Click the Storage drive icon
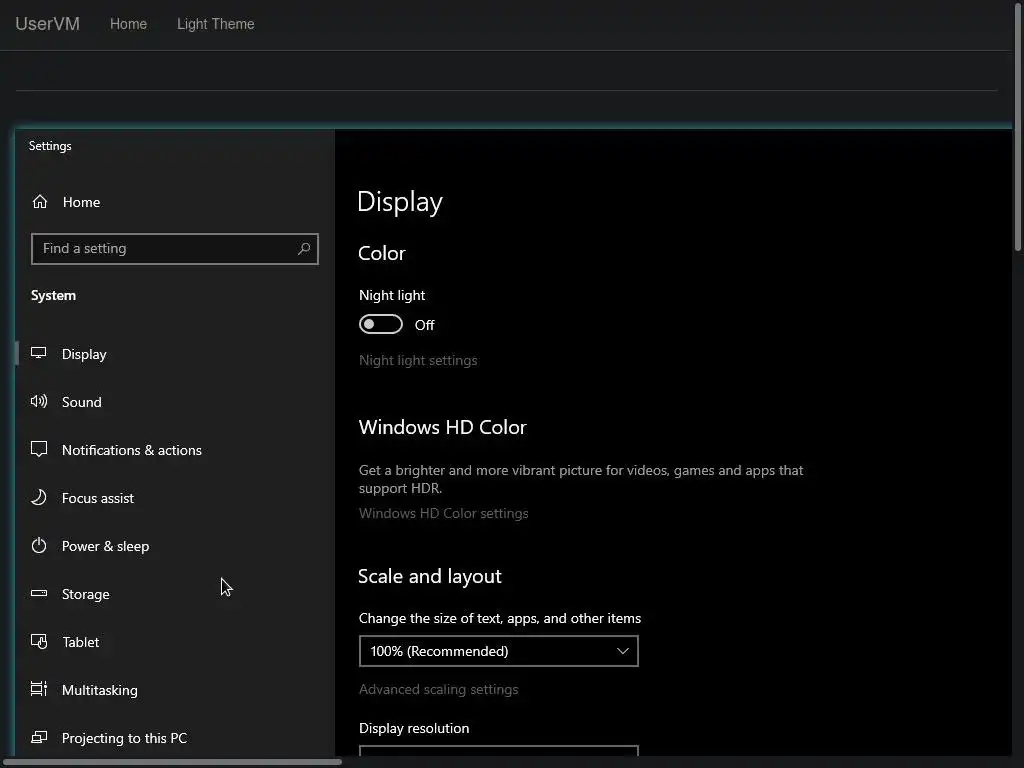 (x=39, y=593)
